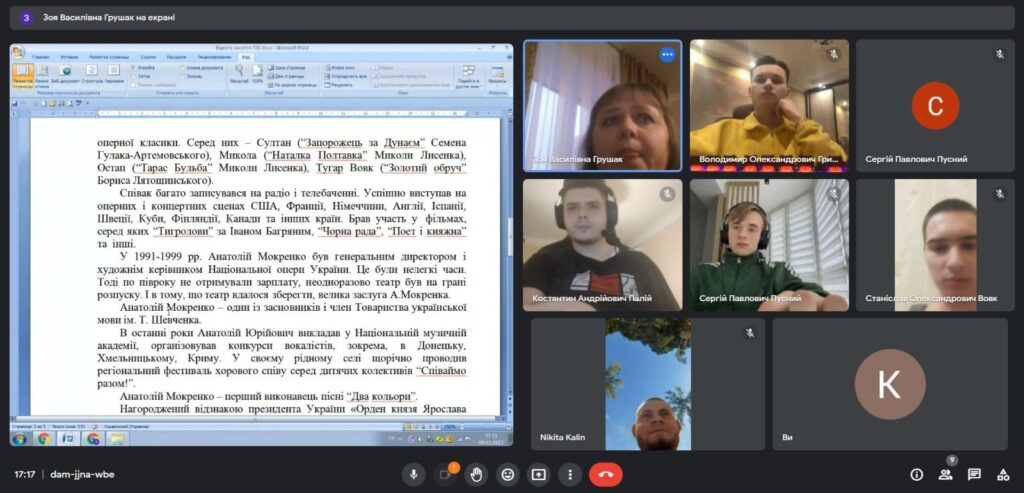Click the Сергій Павлович Пусний avatar tile
The image size is (1024, 493).
point(935,105)
